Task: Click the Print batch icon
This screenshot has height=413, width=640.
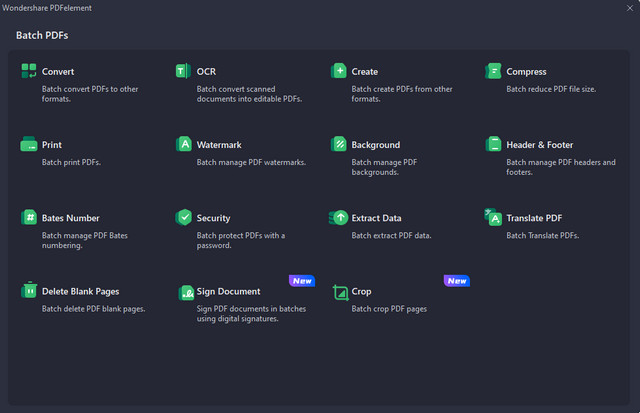Action: [29, 144]
